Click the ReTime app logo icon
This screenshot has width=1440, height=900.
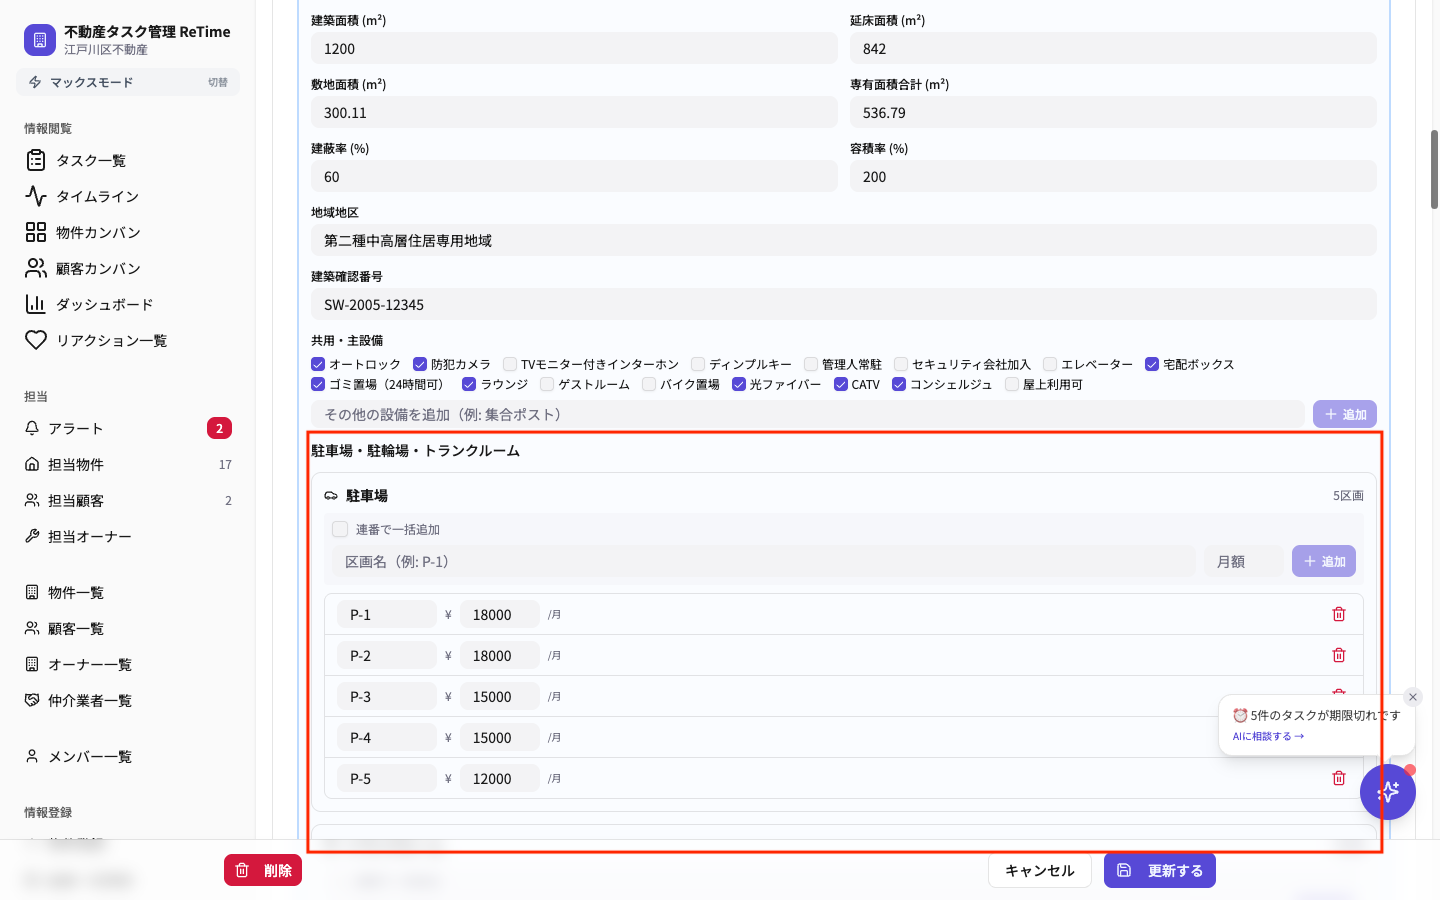40,40
